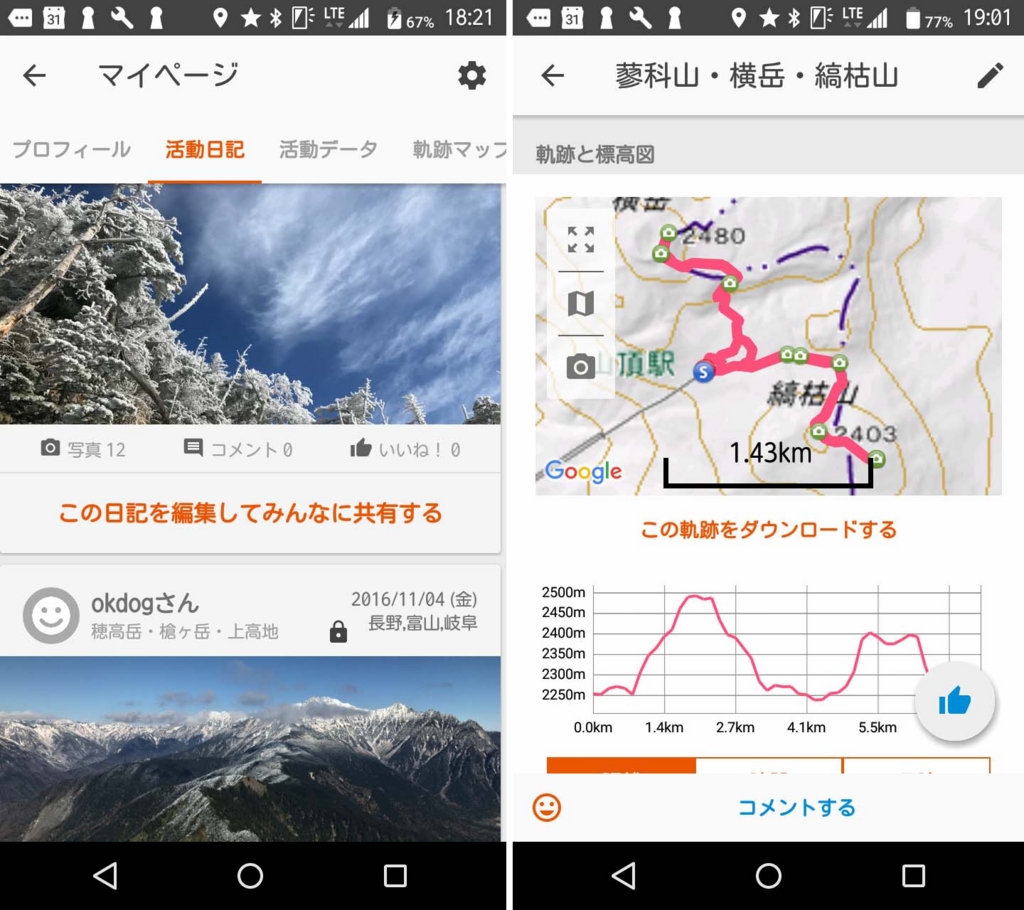Screen dimensions: 1024x910
Task: Tap the blue S start marker
Action: click(x=703, y=372)
